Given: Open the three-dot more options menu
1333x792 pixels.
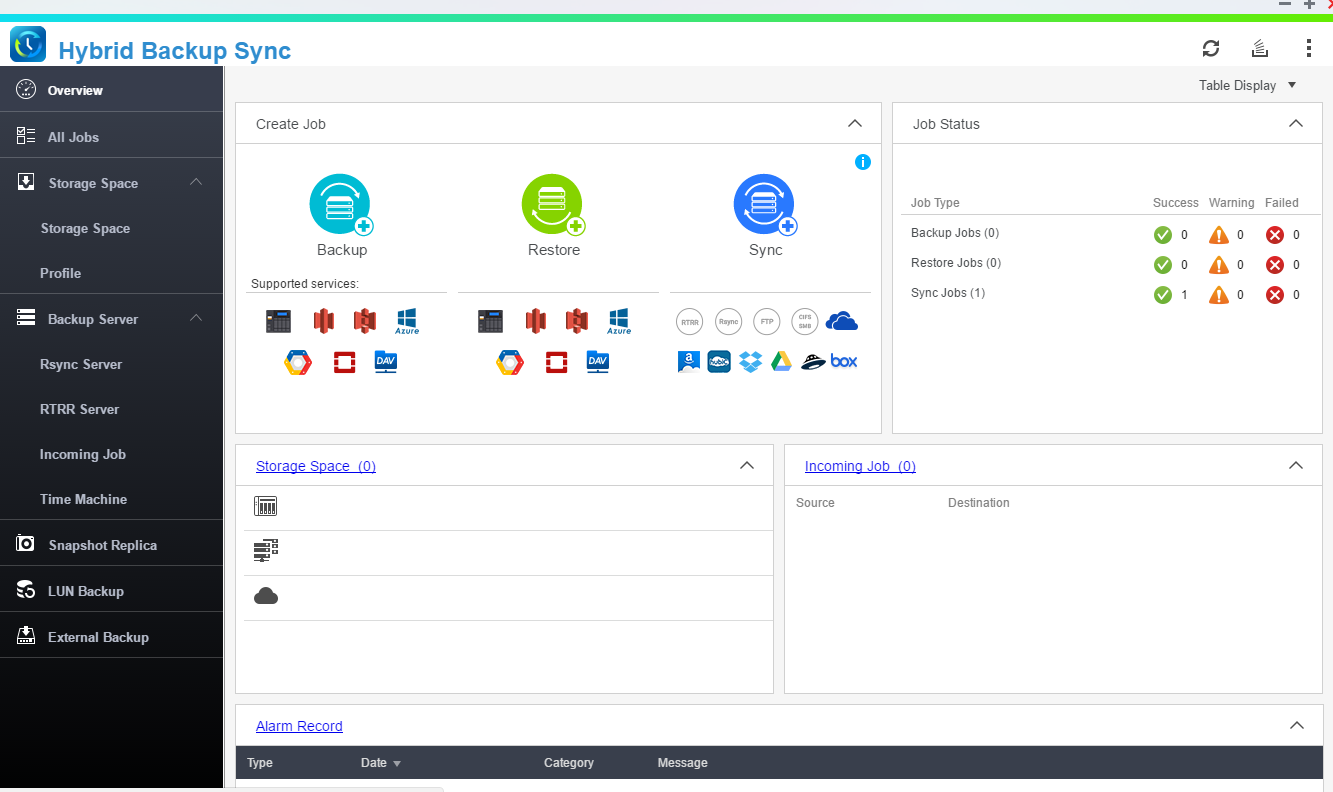Looking at the screenshot, I should click(x=1309, y=48).
